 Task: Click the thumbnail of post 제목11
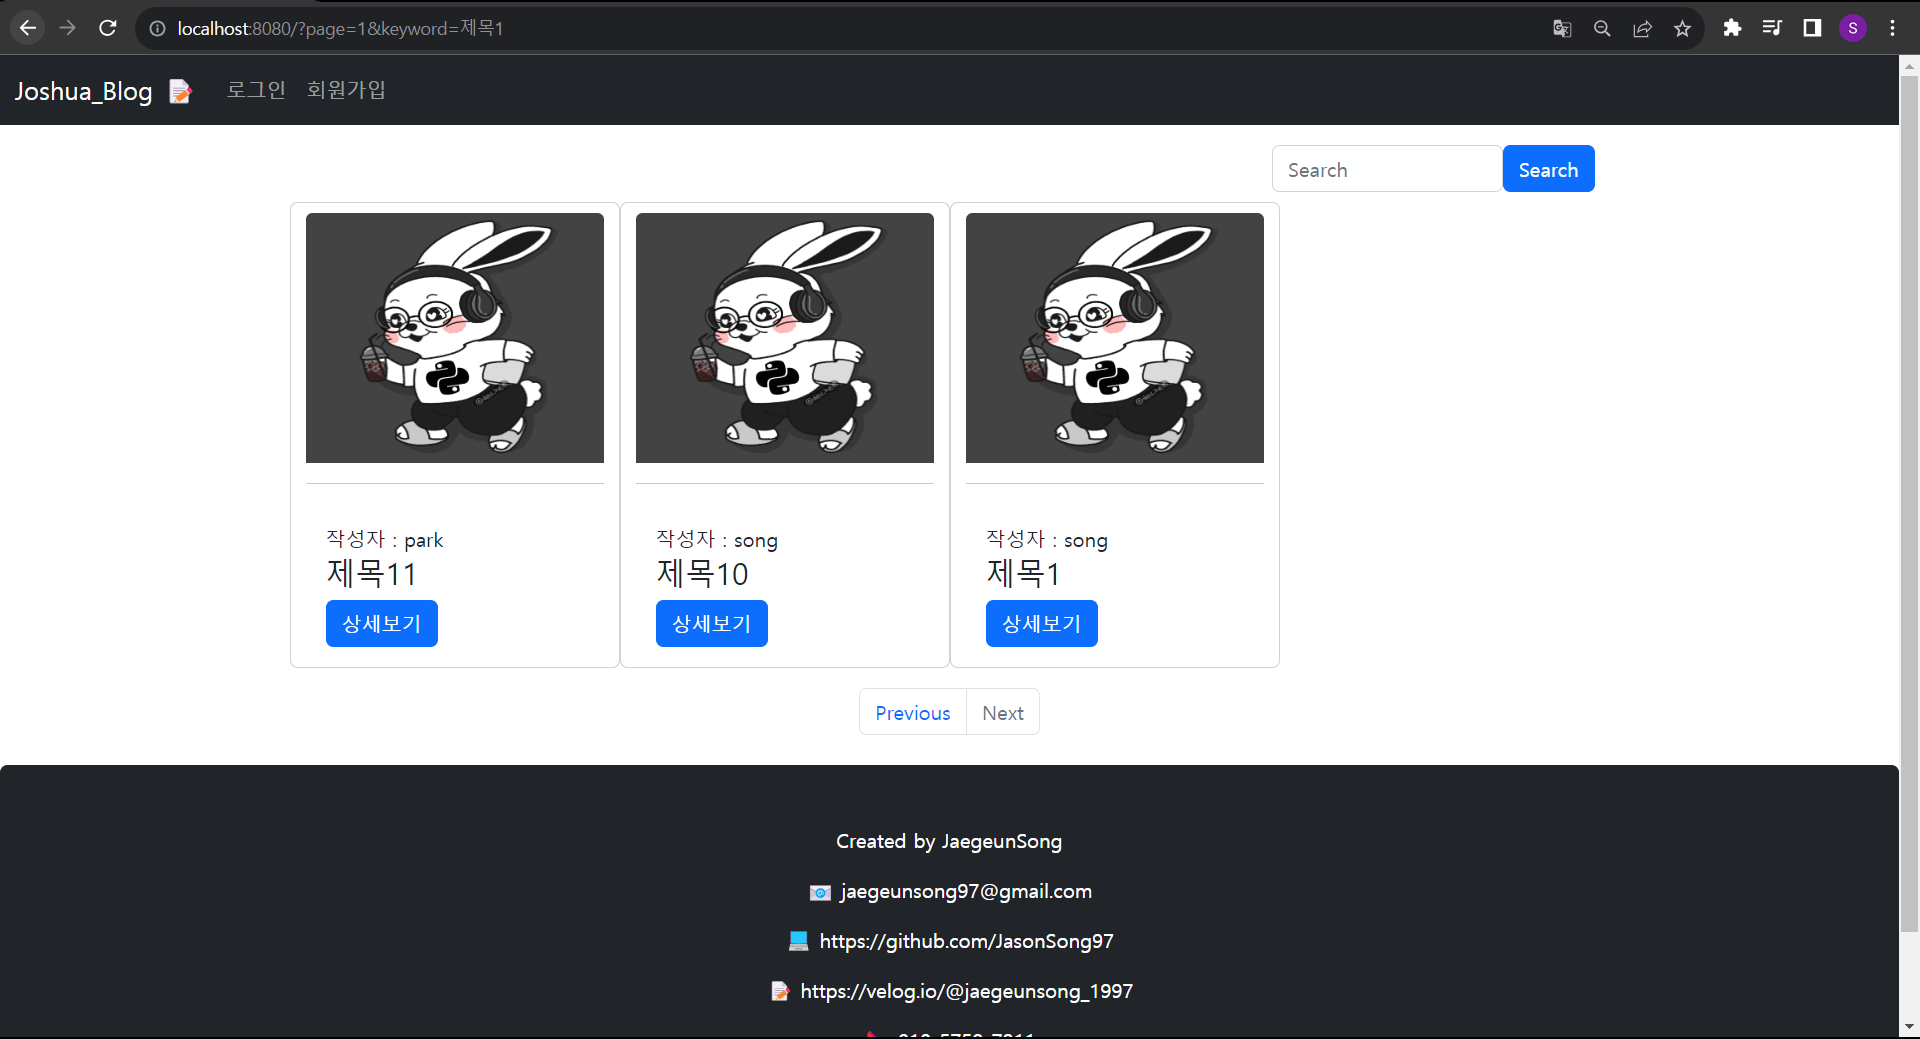pyautogui.click(x=455, y=338)
